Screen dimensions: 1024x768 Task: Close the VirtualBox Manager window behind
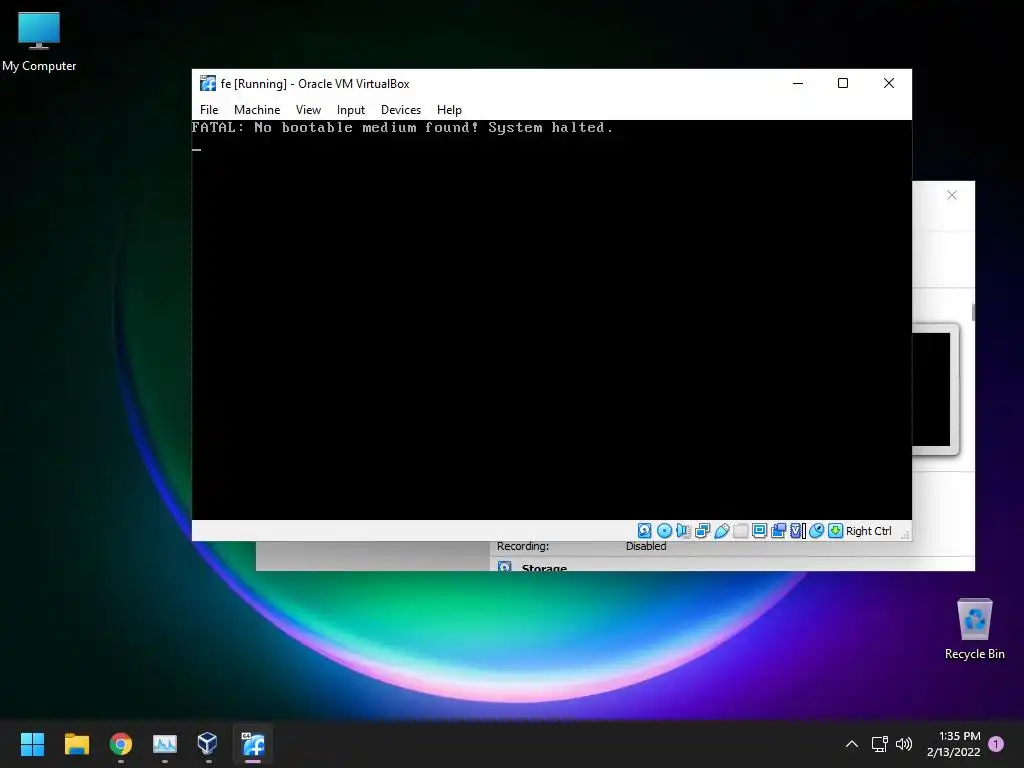pyautogui.click(x=952, y=195)
